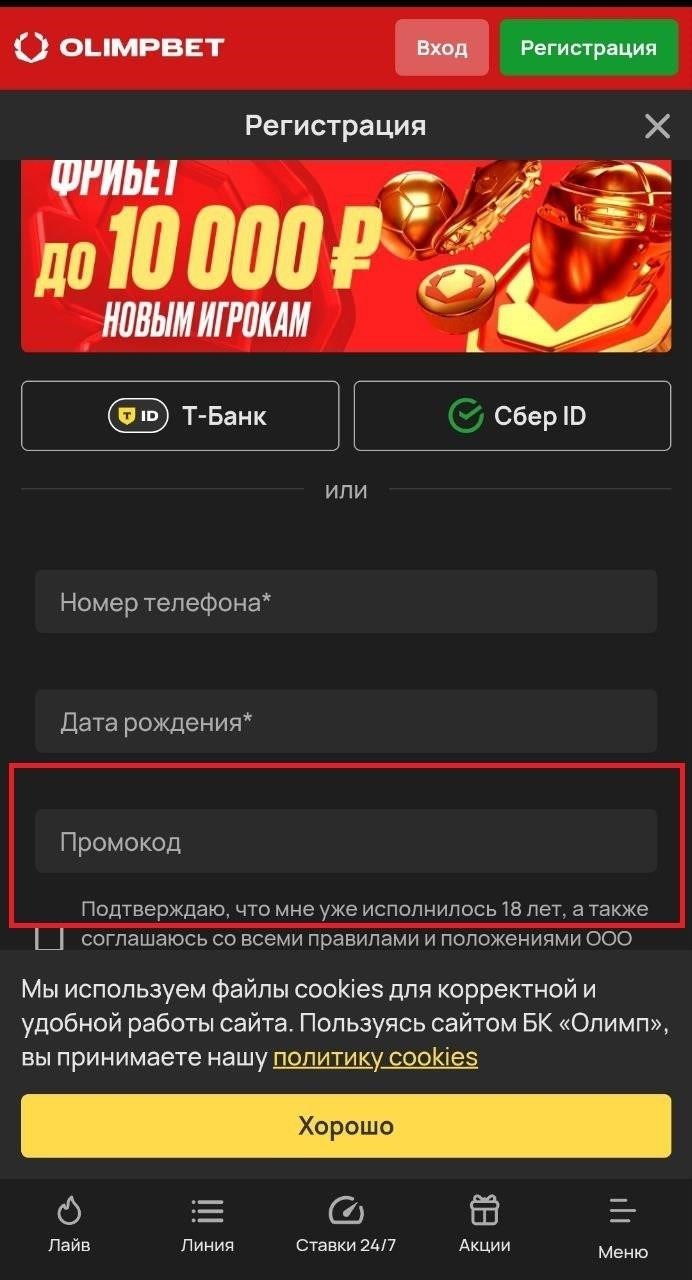Check the 18 years confirmation checkbox
The width and height of the screenshot is (692, 1280).
pyautogui.click(x=49, y=936)
